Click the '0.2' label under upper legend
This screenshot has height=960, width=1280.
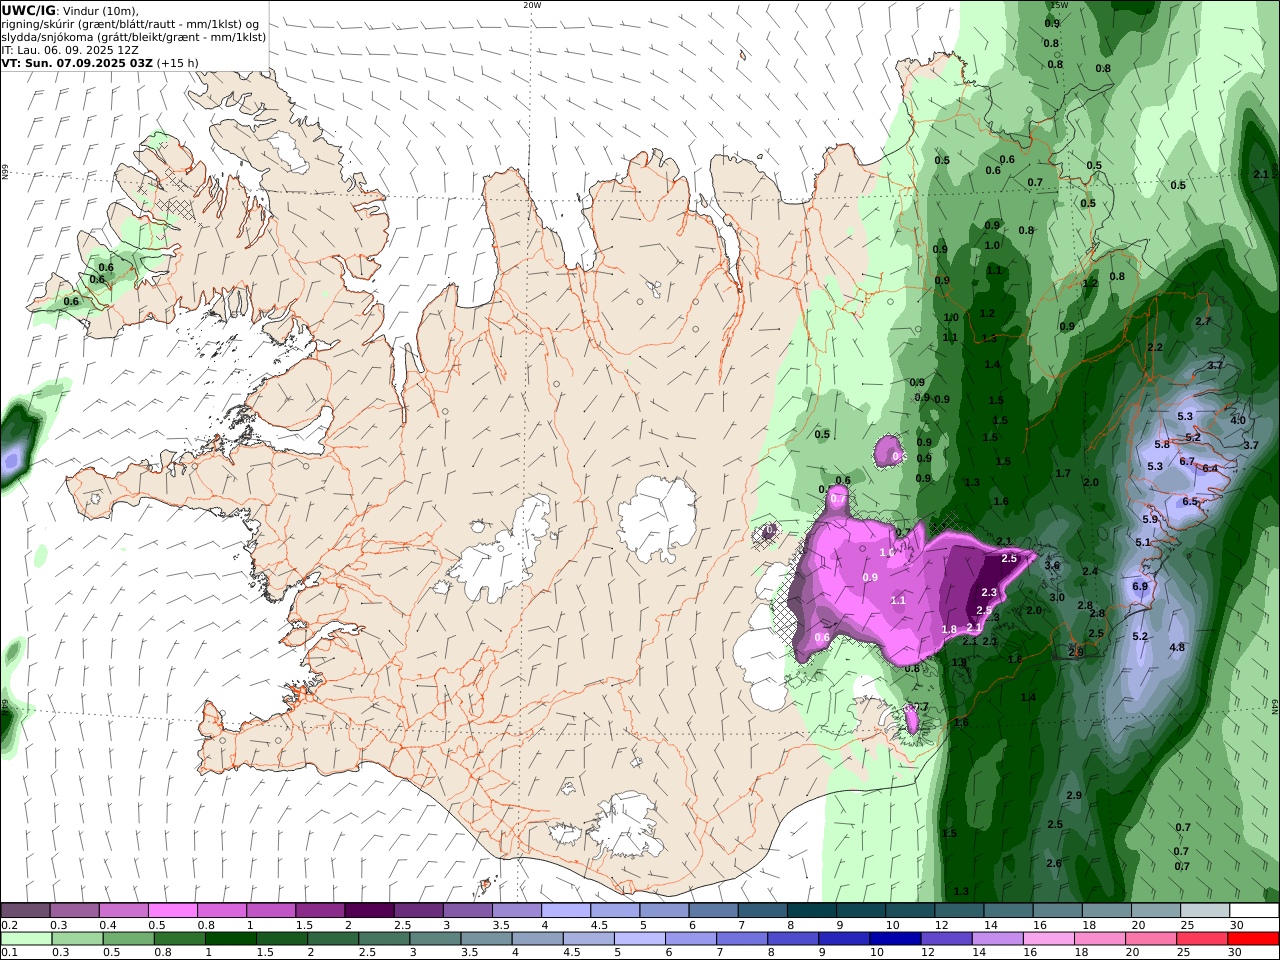pos(9,925)
